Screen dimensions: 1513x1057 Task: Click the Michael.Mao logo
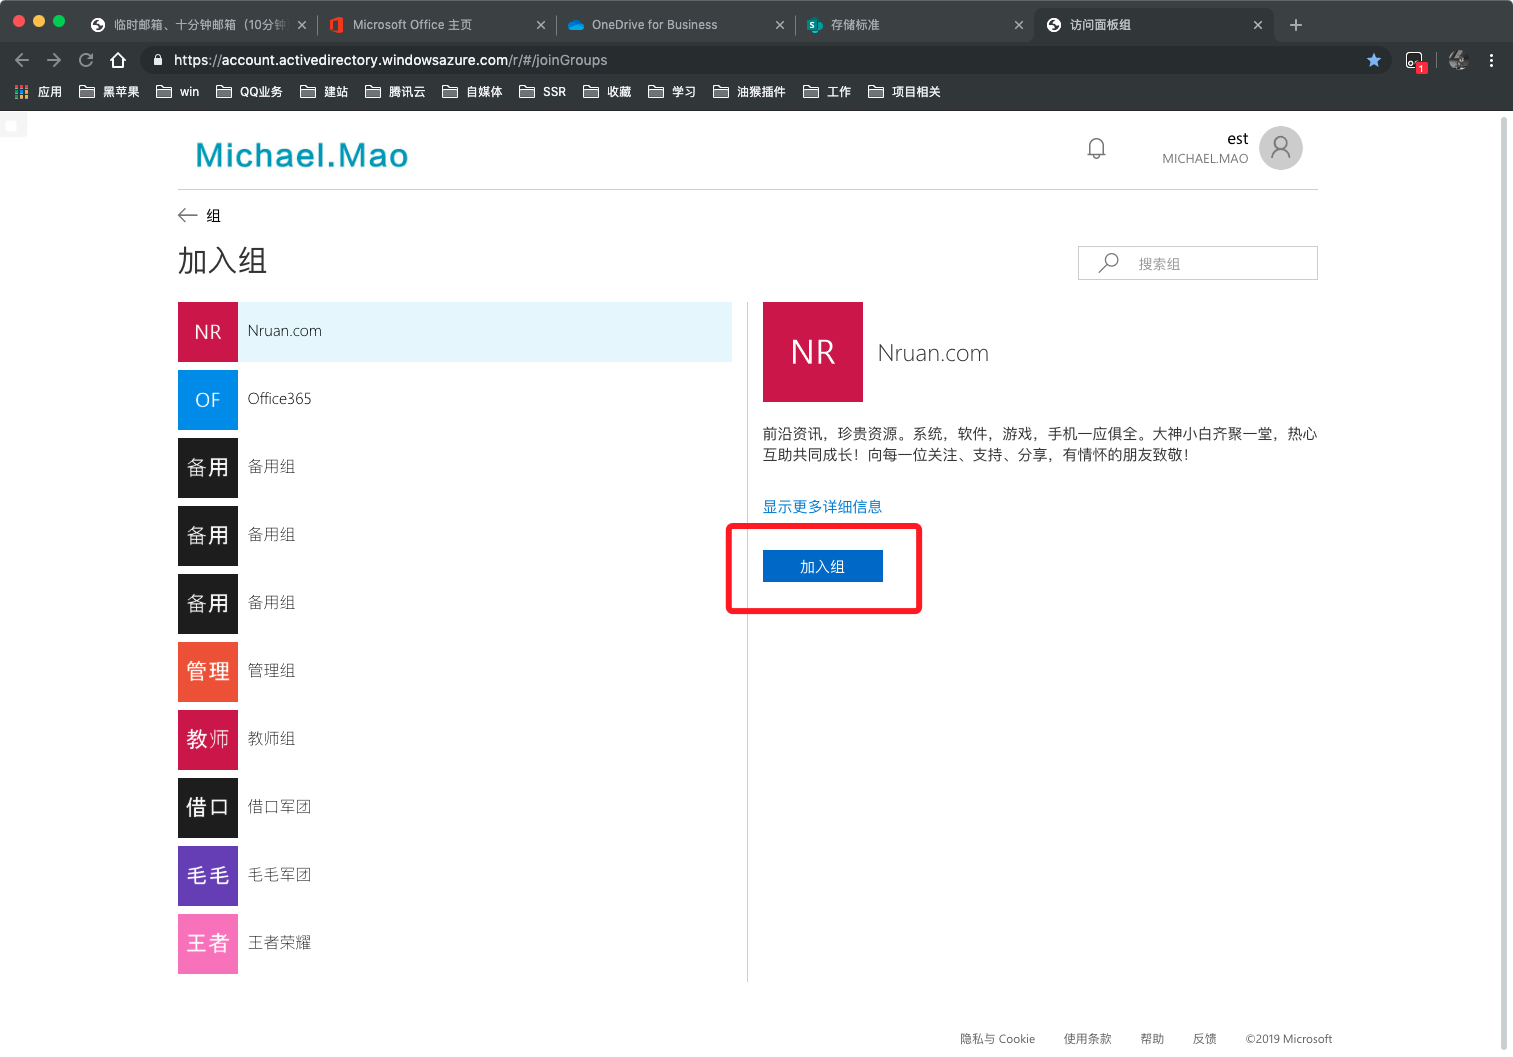pos(302,155)
